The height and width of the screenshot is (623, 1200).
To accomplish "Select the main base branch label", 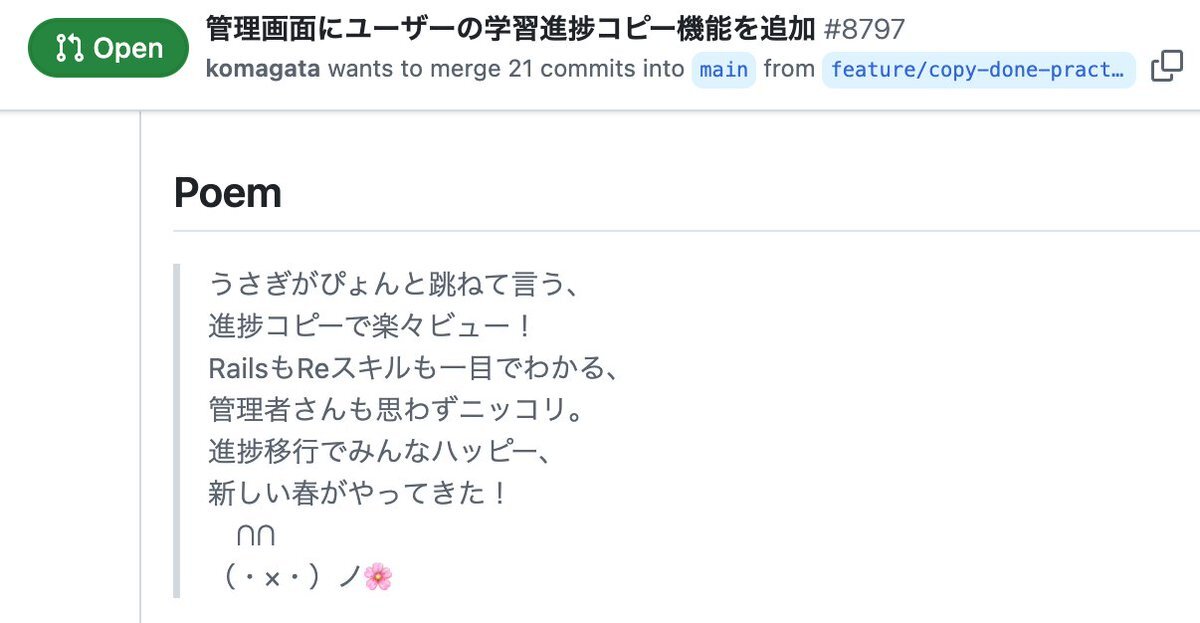I will [x=724, y=70].
